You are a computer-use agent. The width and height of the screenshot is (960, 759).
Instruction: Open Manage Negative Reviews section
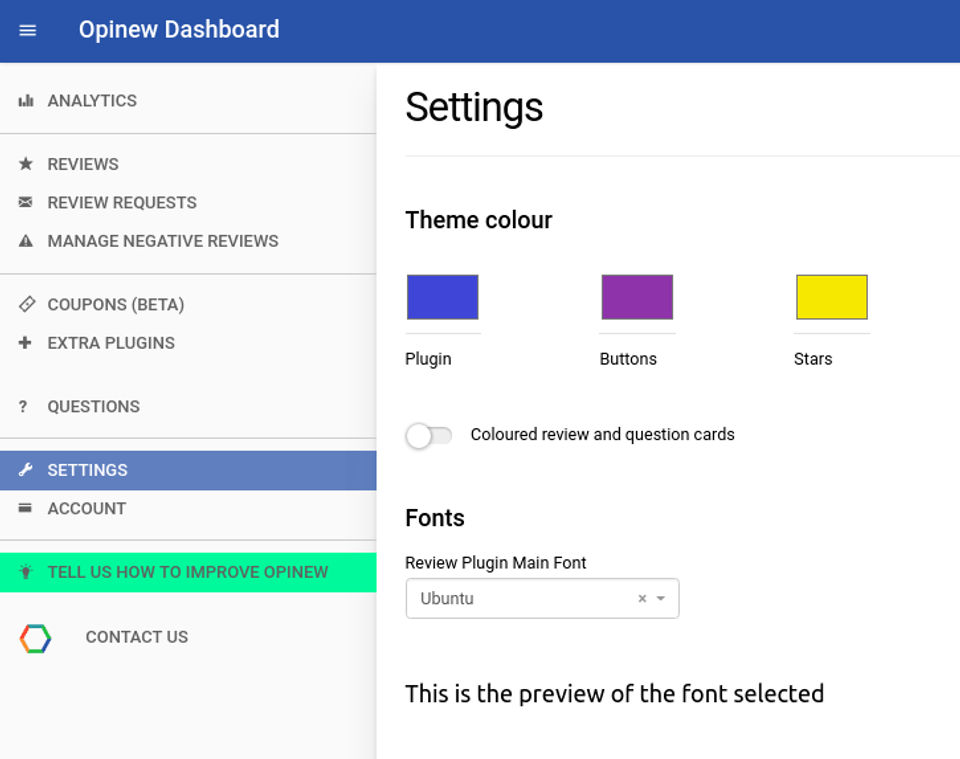(x=163, y=241)
